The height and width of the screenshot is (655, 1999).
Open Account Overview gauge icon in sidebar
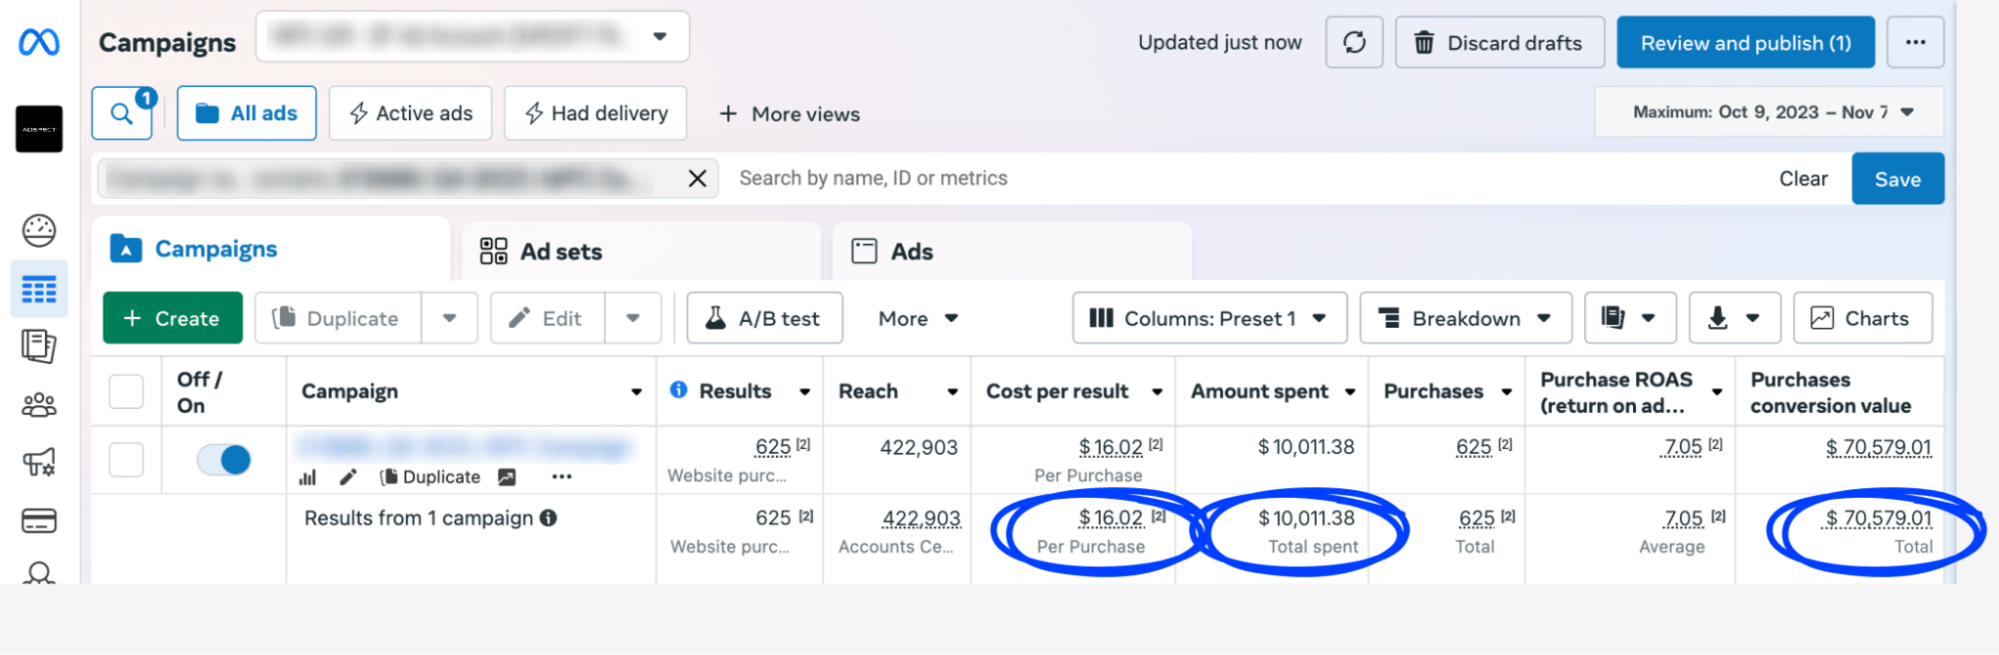(39, 231)
